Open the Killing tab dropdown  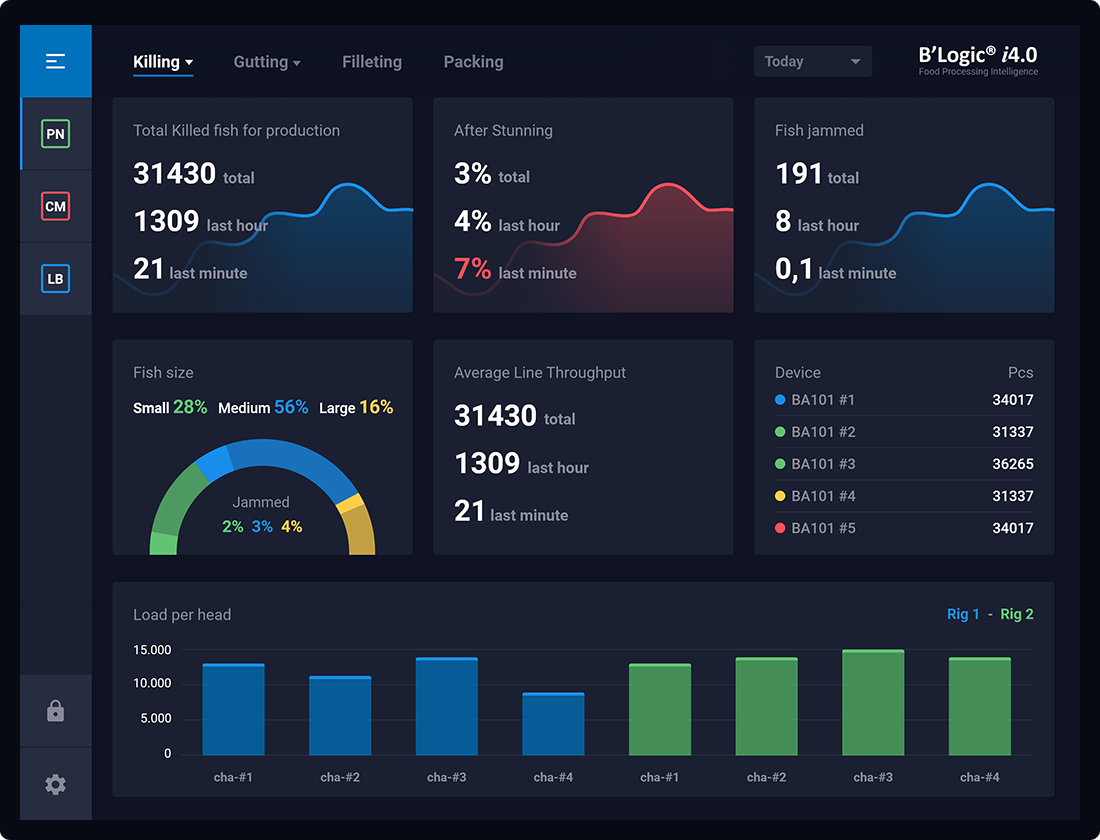[x=162, y=61]
